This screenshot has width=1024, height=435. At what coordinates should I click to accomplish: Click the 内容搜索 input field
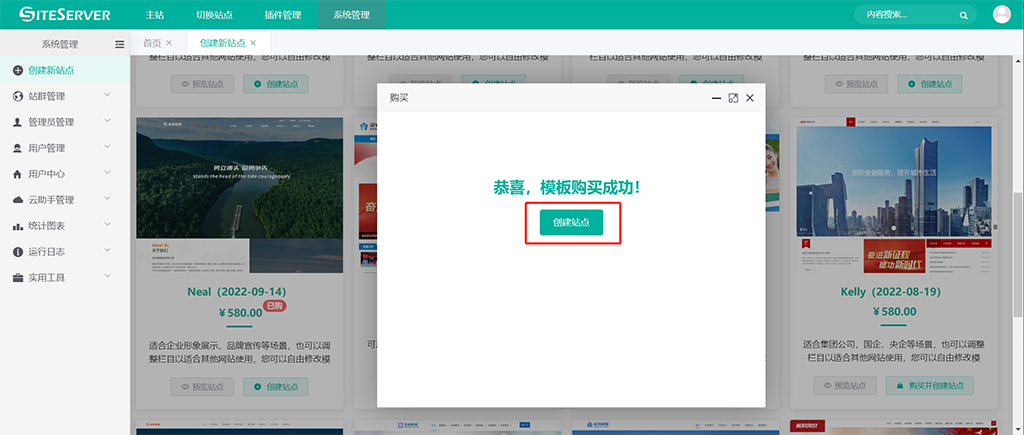[905, 15]
